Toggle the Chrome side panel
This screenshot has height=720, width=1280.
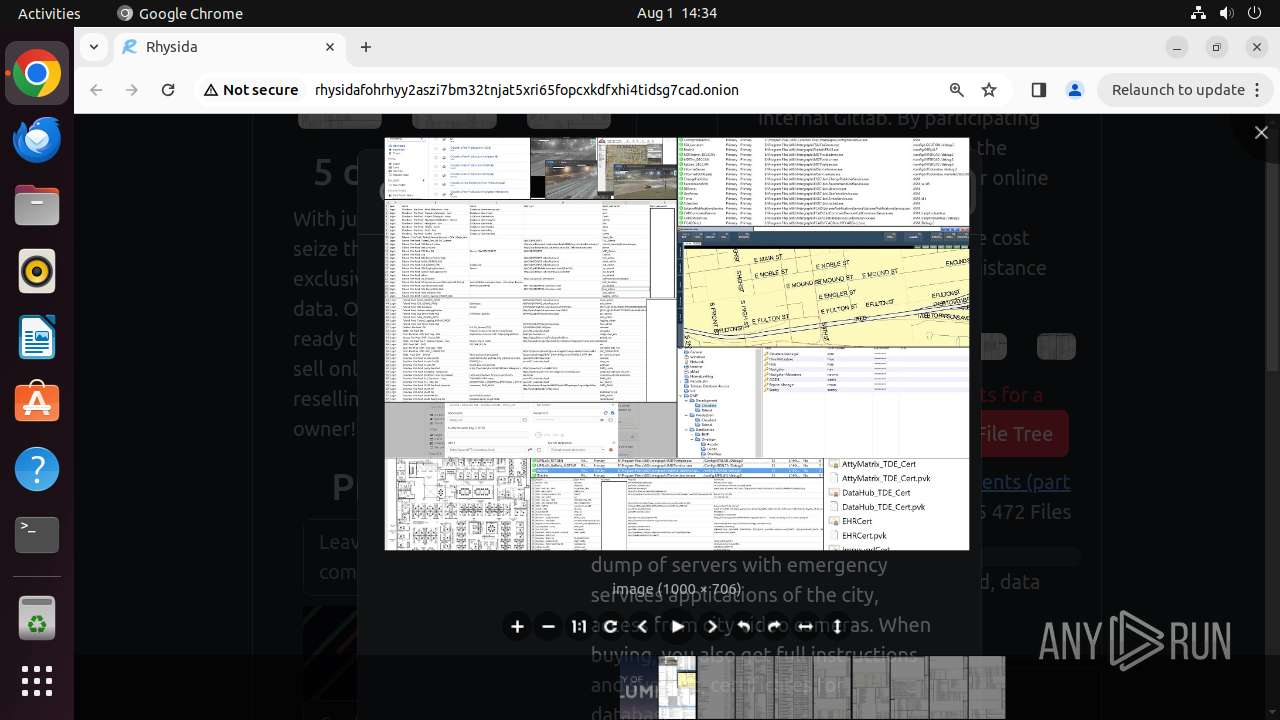pyautogui.click(x=1038, y=90)
